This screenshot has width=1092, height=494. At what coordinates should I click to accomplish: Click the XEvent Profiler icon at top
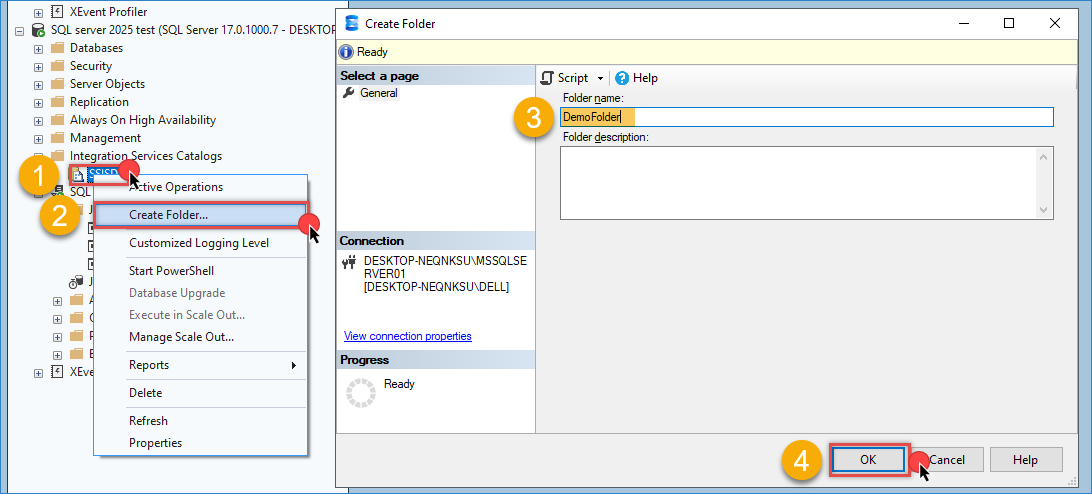tap(57, 12)
